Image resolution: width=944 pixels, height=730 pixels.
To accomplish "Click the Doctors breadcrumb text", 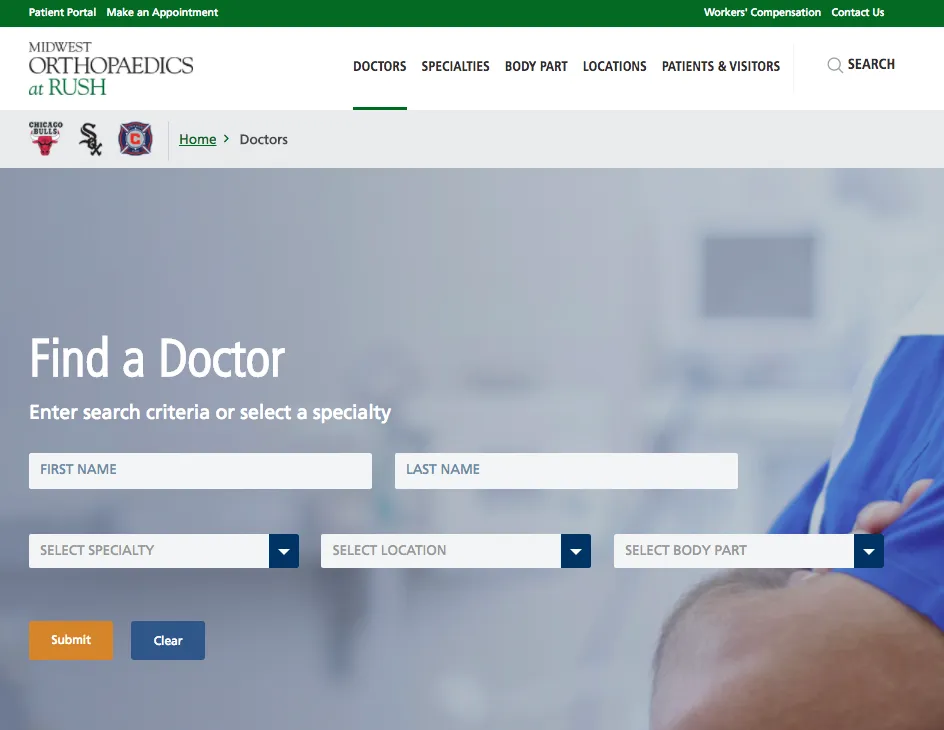I will (x=264, y=139).
